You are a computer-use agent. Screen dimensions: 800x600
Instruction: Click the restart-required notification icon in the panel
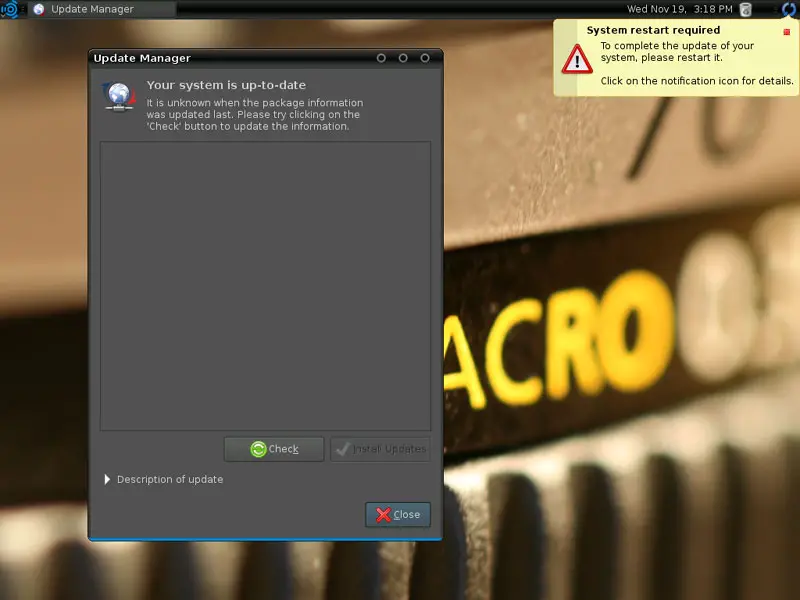[x=789, y=9]
